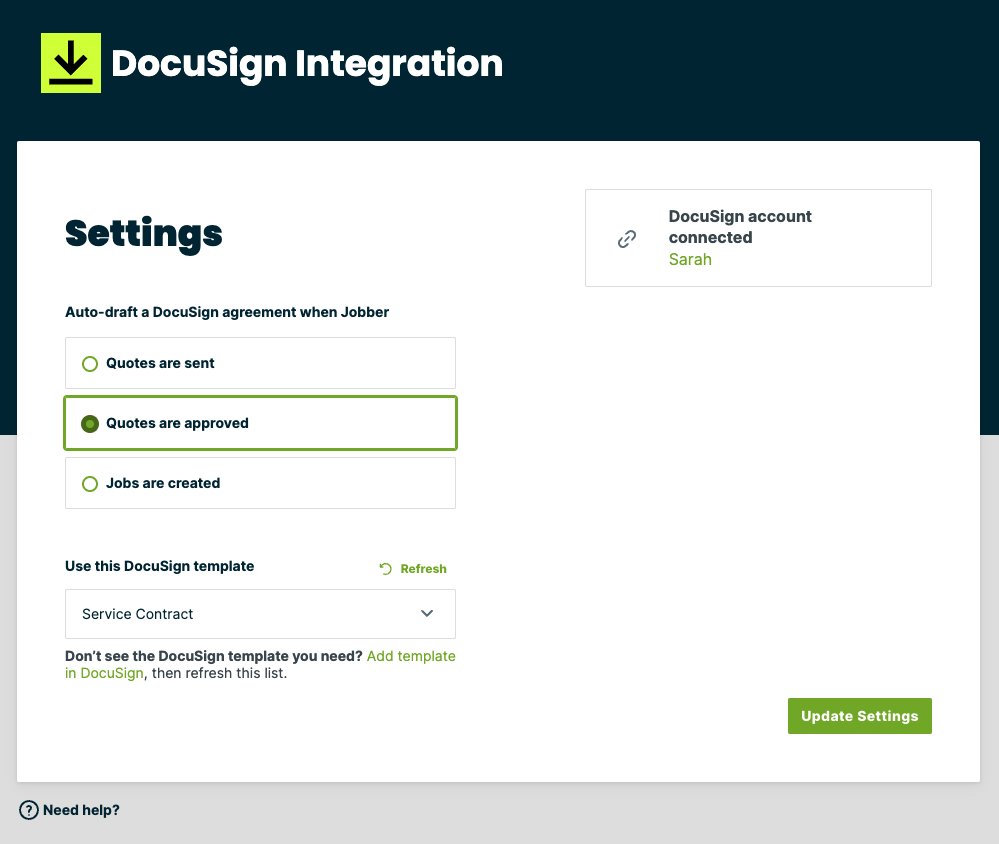Expand the template list chevron arrow
Image resolution: width=999 pixels, height=844 pixels.
[x=427, y=613]
